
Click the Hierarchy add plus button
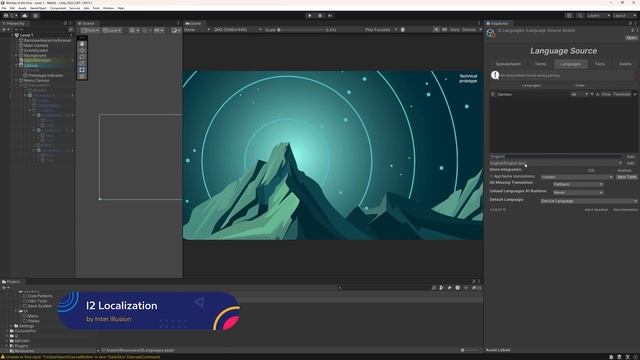pyautogui.click(x=4, y=30)
